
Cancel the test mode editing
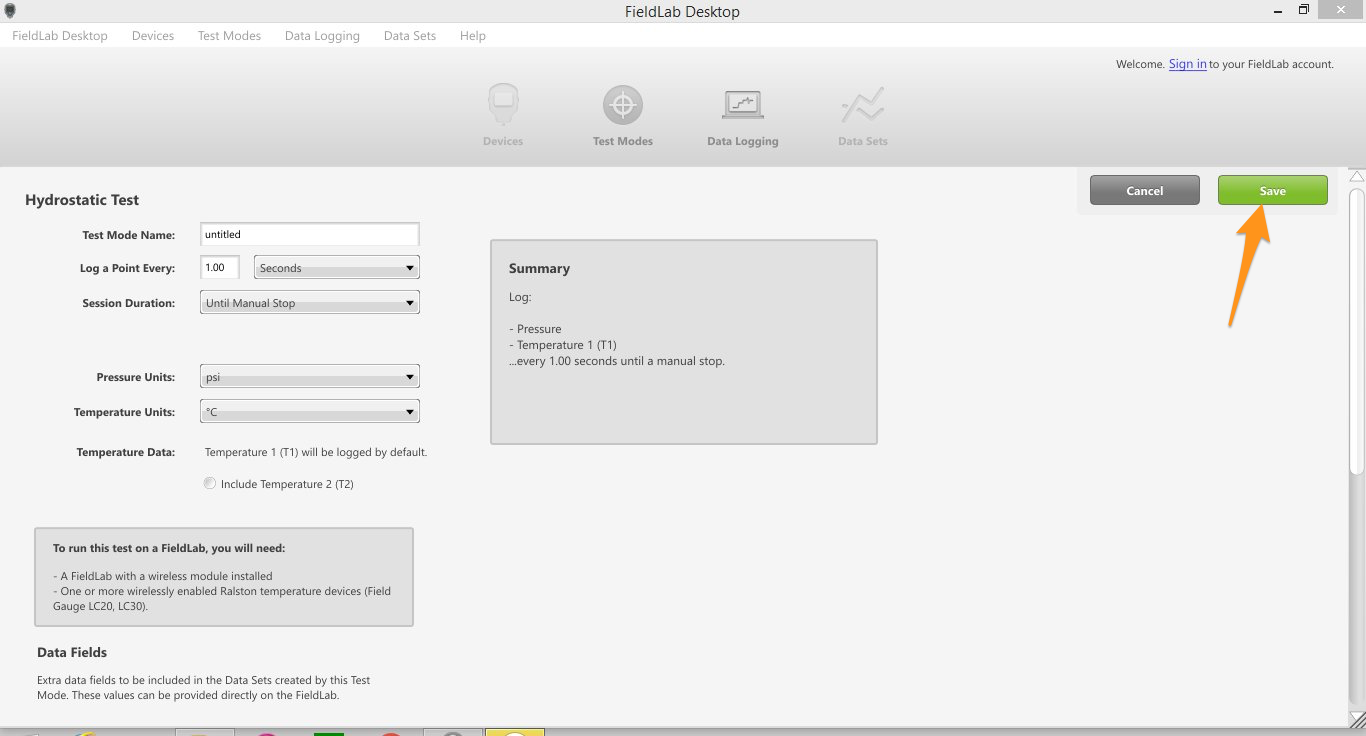[x=1144, y=191]
